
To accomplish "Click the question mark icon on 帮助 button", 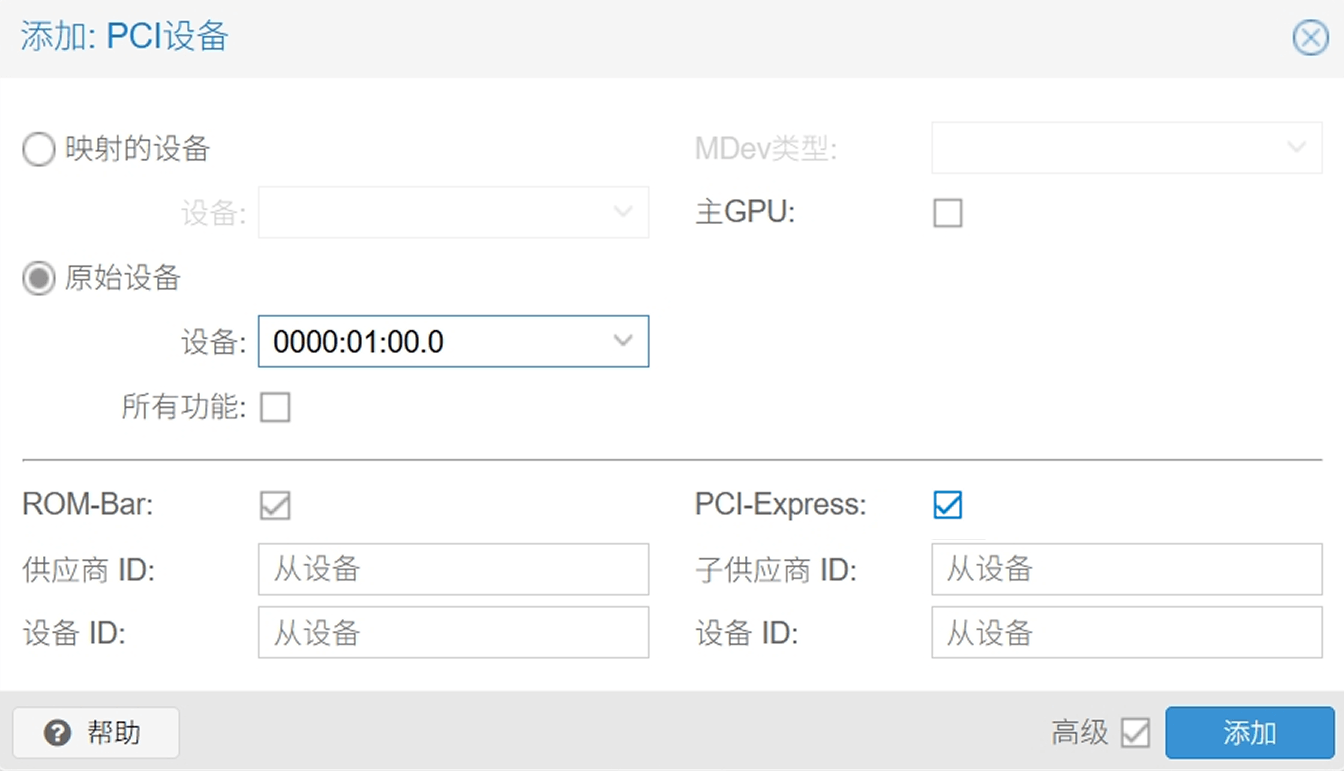I will click(57, 733).
